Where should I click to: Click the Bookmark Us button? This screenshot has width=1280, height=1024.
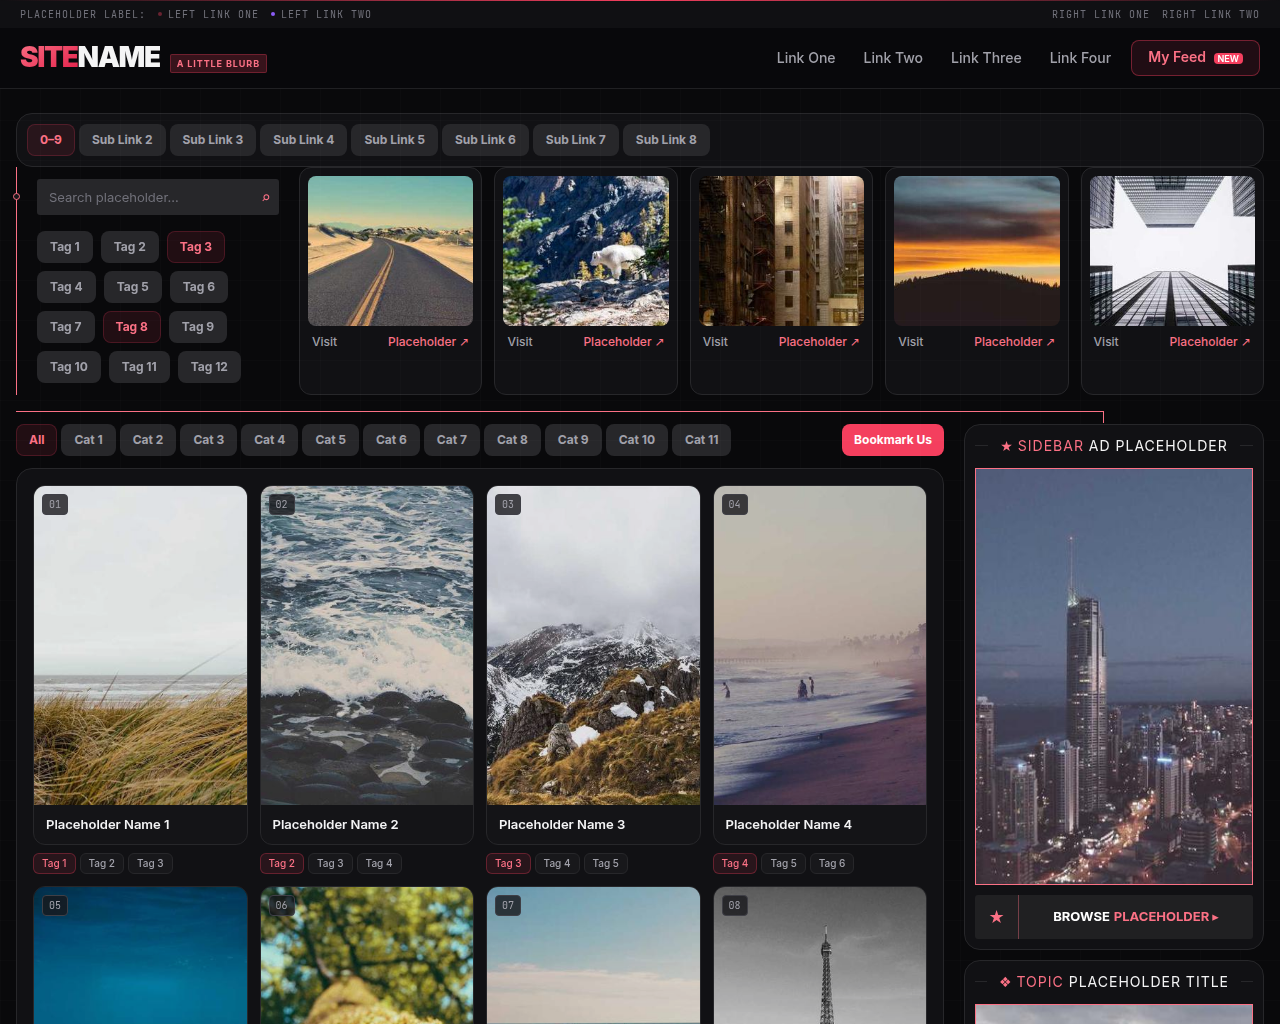coord(893,440)
